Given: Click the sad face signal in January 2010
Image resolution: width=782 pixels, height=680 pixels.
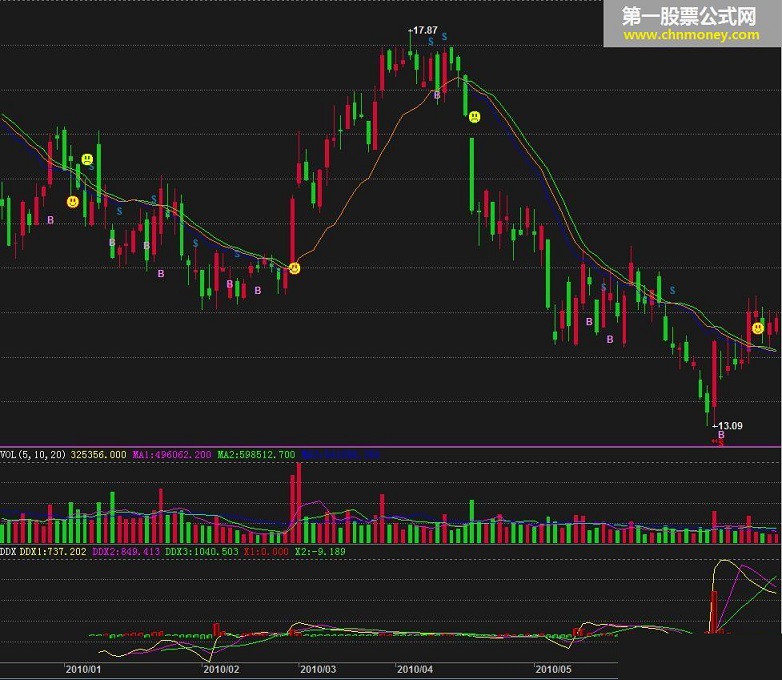Looking at the screenshot, I should click(x=87, y=160).
